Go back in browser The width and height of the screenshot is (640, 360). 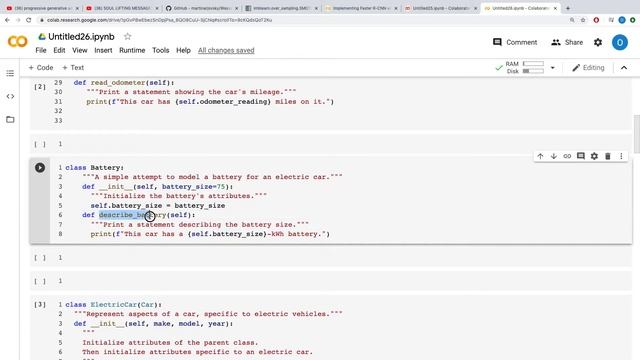click(x=7, y=20)
